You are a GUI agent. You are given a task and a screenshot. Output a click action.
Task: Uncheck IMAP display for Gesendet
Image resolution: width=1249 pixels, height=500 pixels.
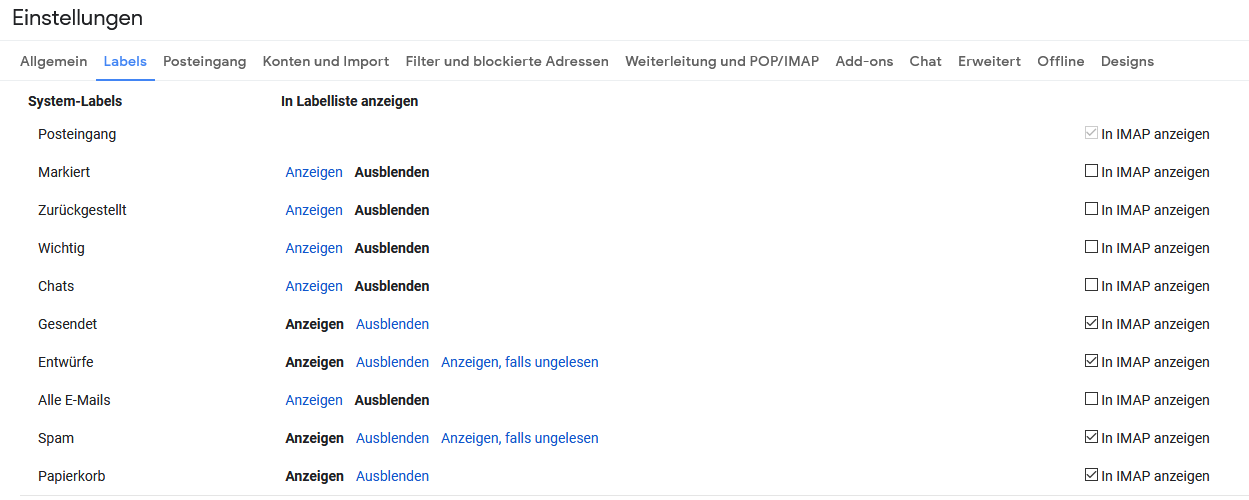coord(1091,323)
